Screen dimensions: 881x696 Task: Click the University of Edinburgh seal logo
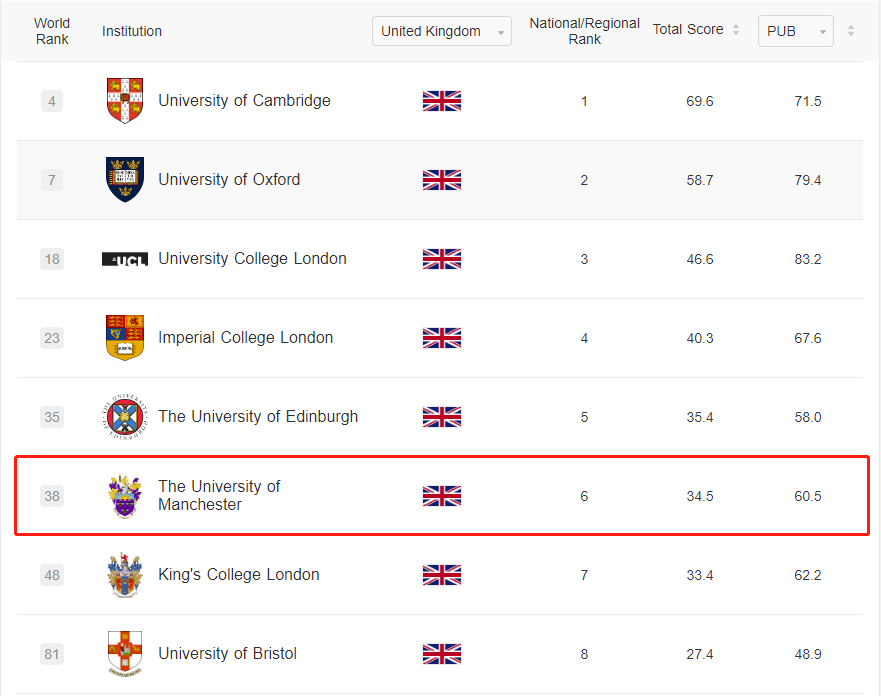pyautogui.click(x=125, y=417)
